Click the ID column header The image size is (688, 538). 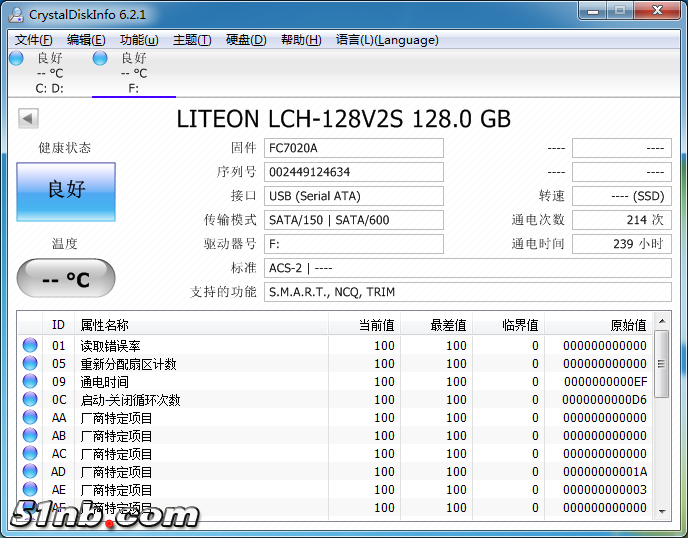point(58,325)
